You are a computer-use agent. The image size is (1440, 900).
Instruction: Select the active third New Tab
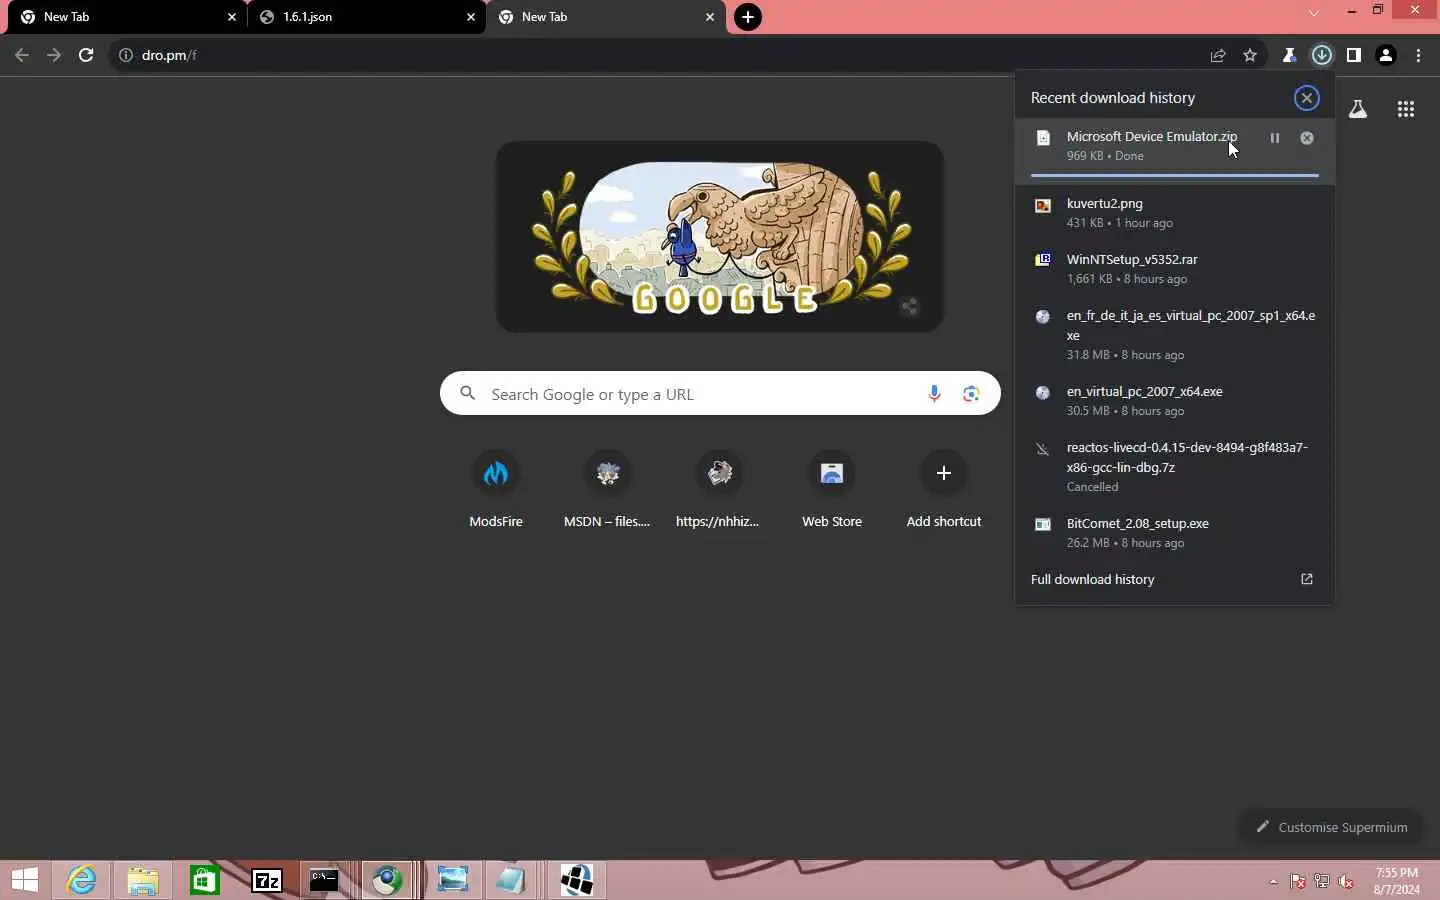coord(606,17)
